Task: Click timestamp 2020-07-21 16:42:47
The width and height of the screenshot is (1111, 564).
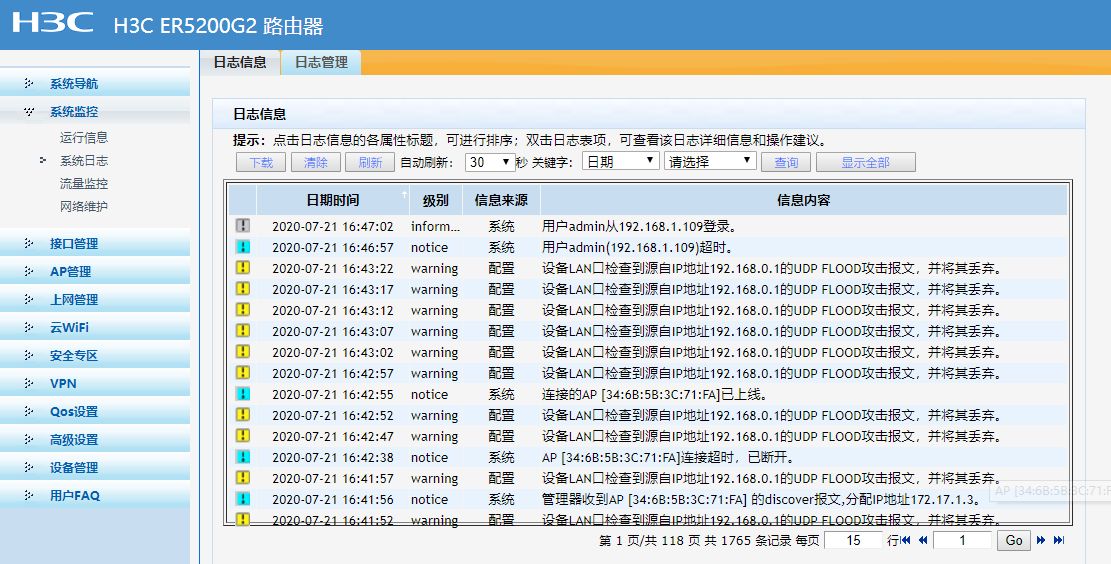Action: (332, 436)
